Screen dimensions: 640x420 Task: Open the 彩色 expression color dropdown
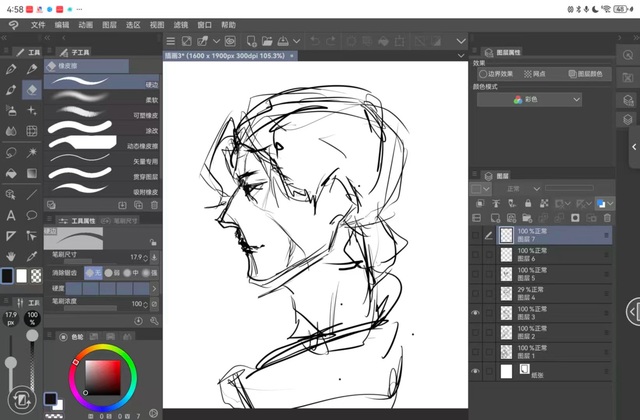pos(529,100)
